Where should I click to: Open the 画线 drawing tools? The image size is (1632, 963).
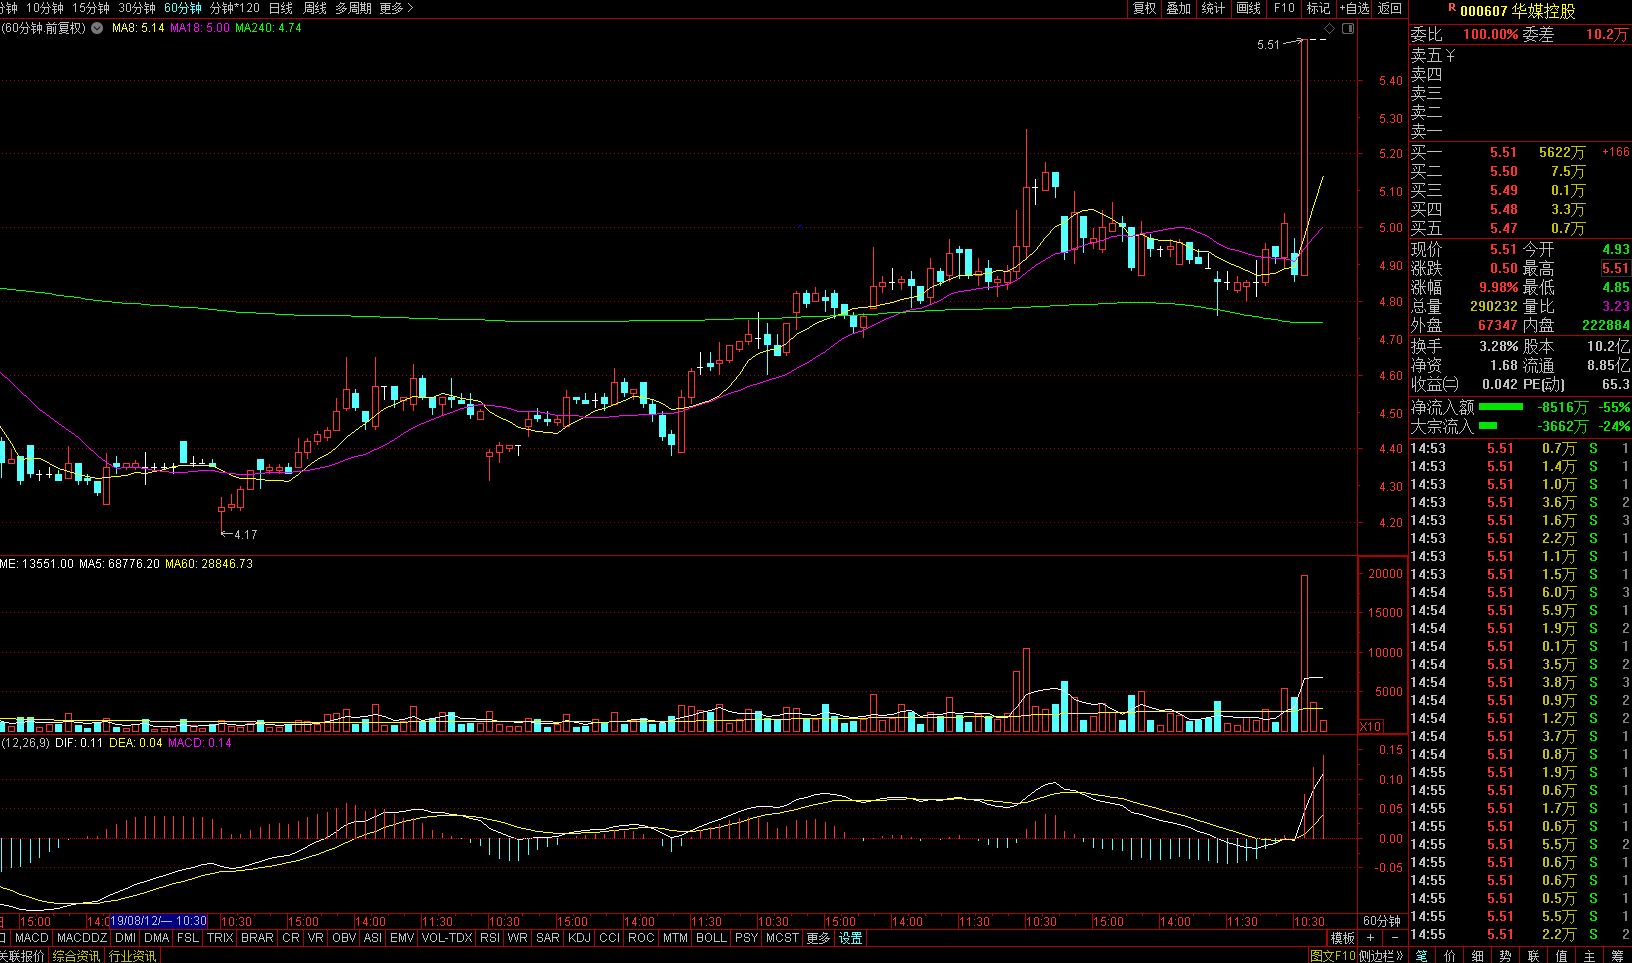1248,8
